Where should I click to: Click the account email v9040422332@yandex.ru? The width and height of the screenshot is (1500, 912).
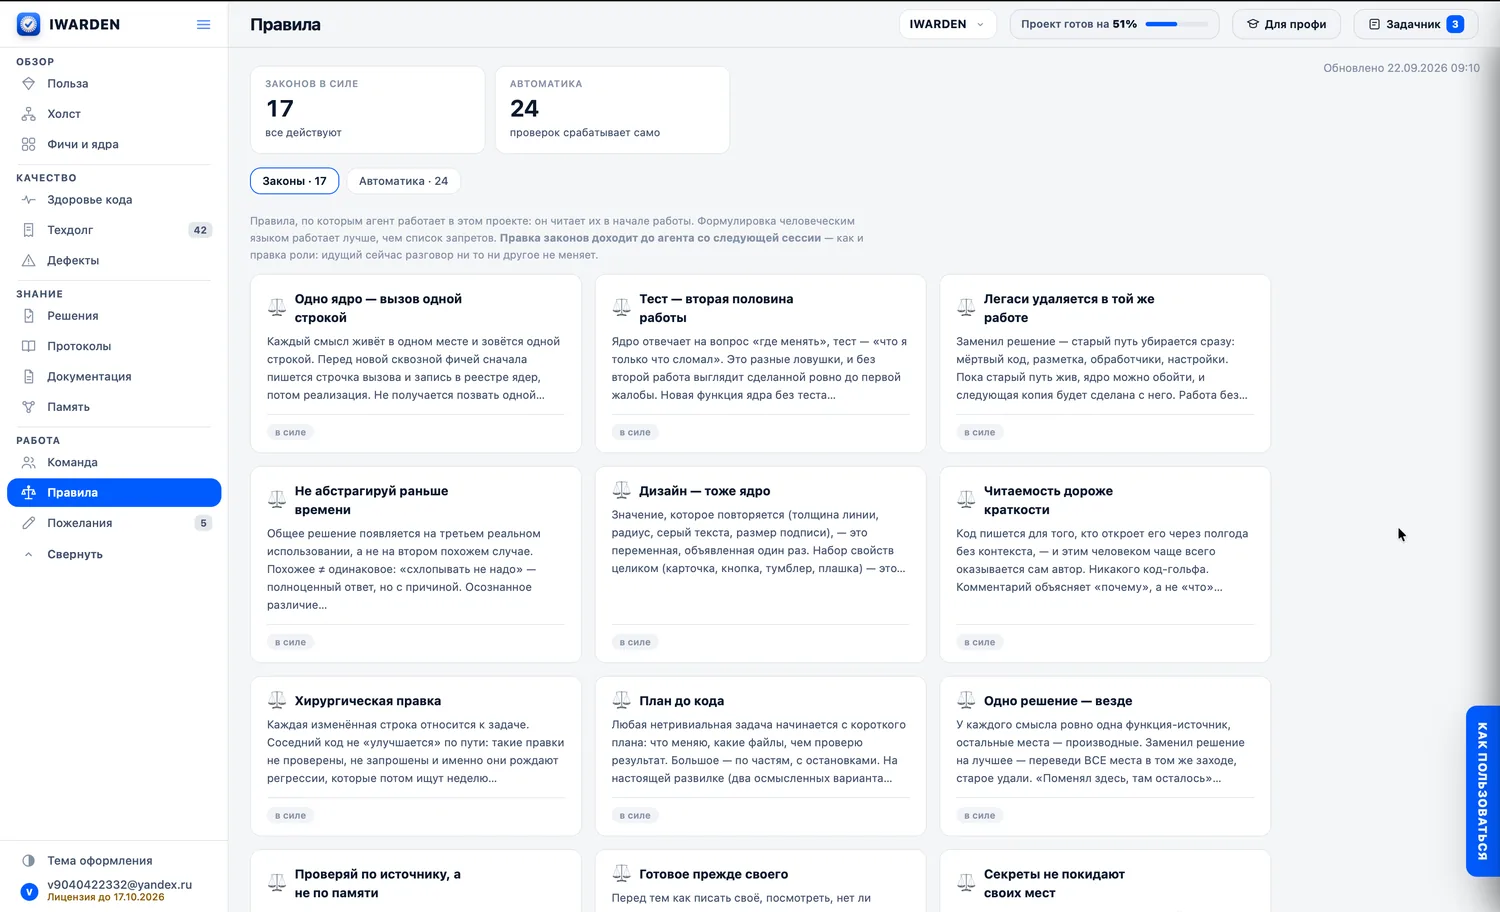point(120,884)
